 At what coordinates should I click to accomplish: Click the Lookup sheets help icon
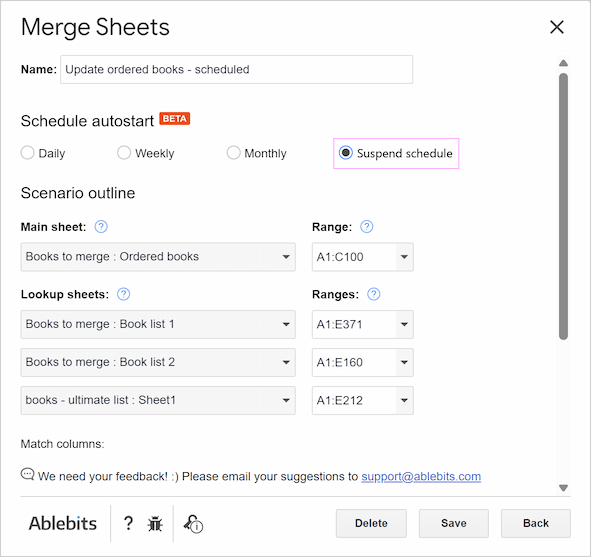(x=124, y=294)
